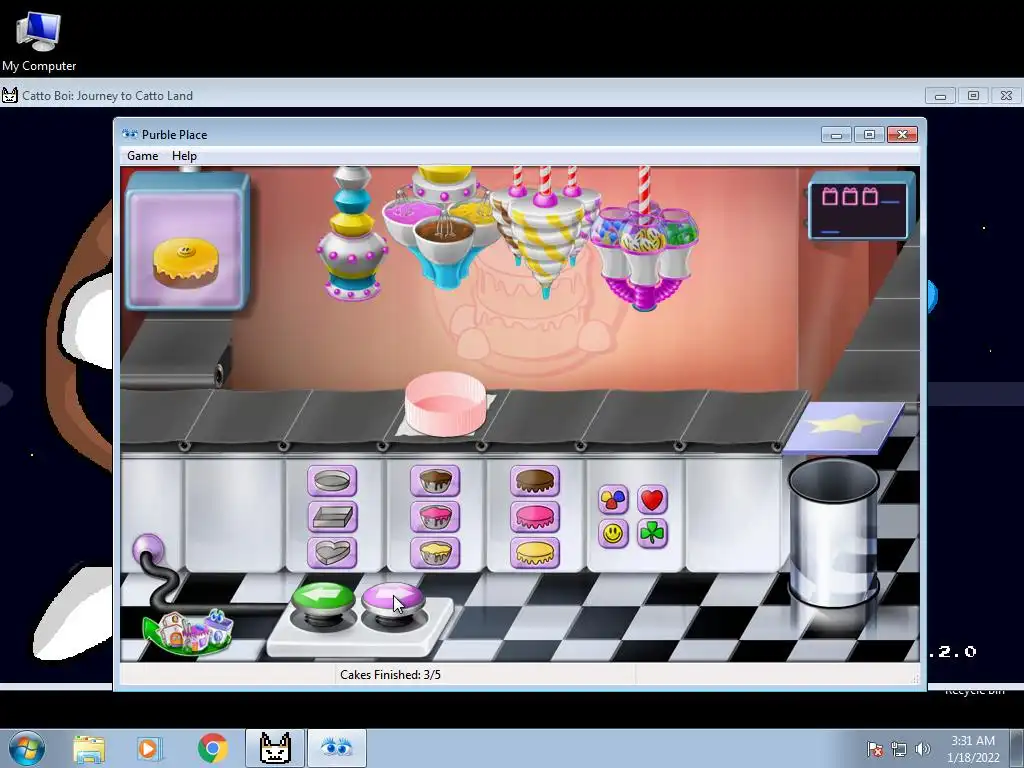Add the red heart decoration
Viewport: 1024px width, 768px height.
point(652,500)
